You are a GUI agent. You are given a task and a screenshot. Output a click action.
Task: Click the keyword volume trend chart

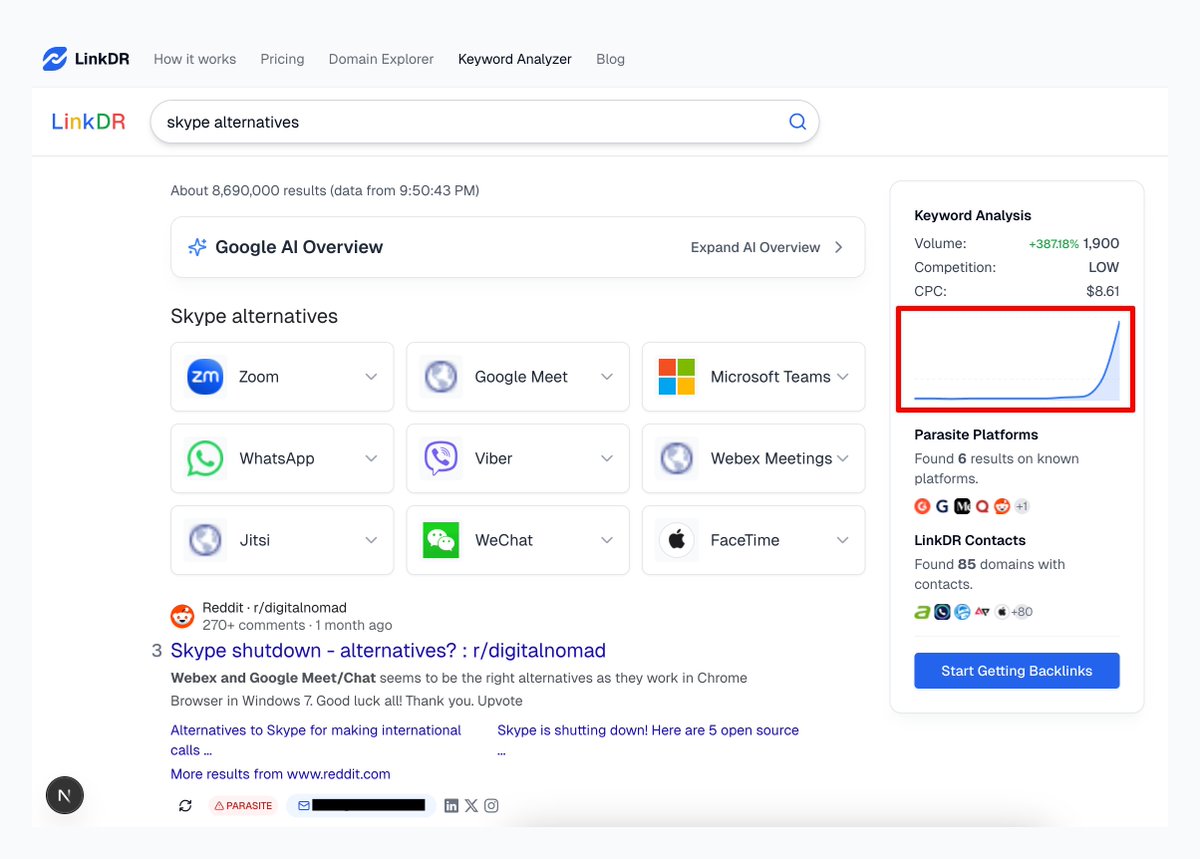[x=1017, y=360]
